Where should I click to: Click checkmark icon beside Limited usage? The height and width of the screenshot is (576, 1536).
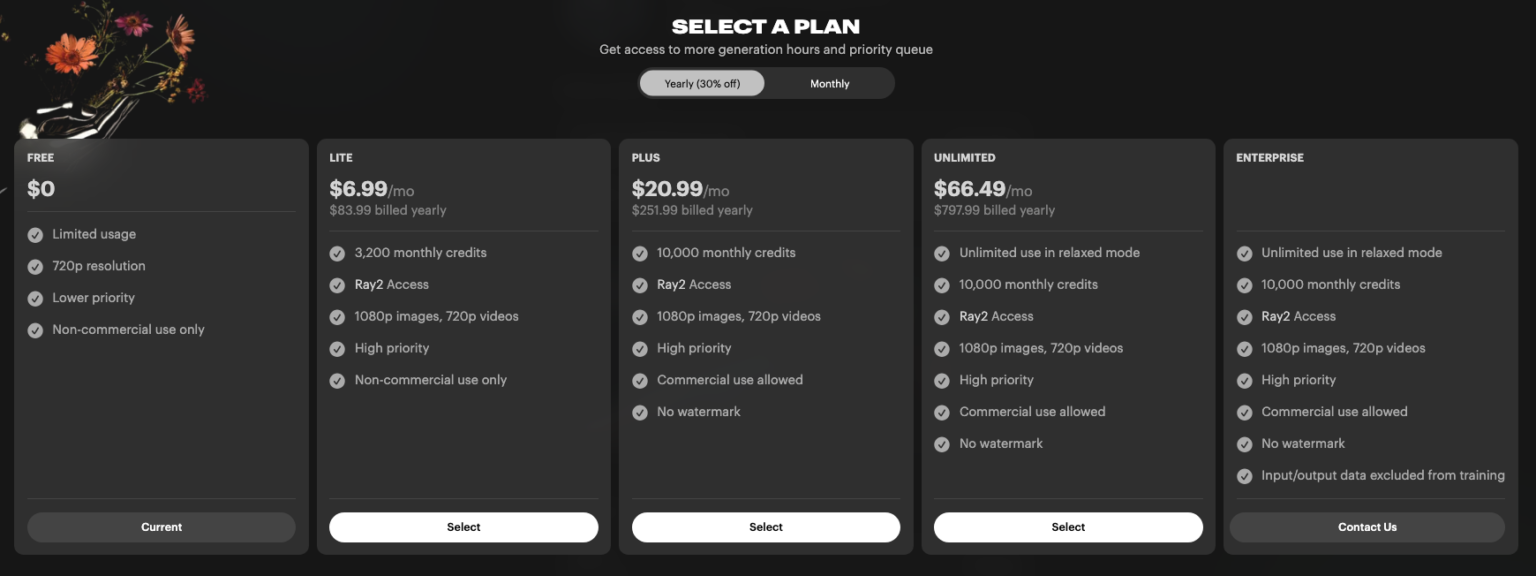[x=35, y=235]
